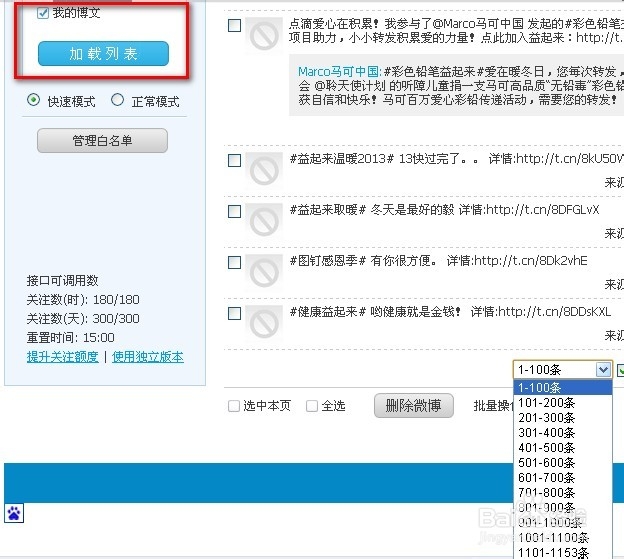Choose 401-500条 from the dropdown list

(x=563, y=448)
